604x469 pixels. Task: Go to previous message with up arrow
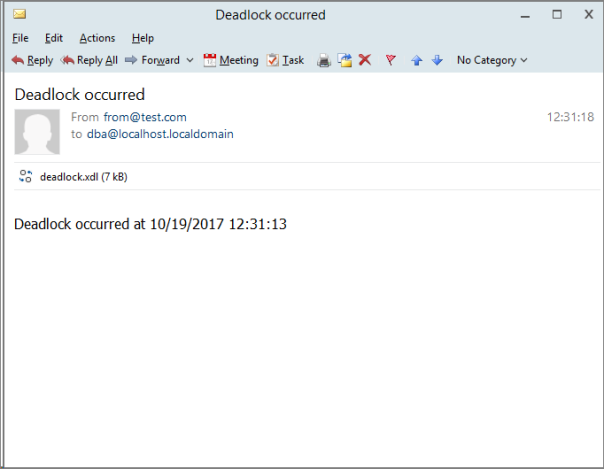pos(417,60)
